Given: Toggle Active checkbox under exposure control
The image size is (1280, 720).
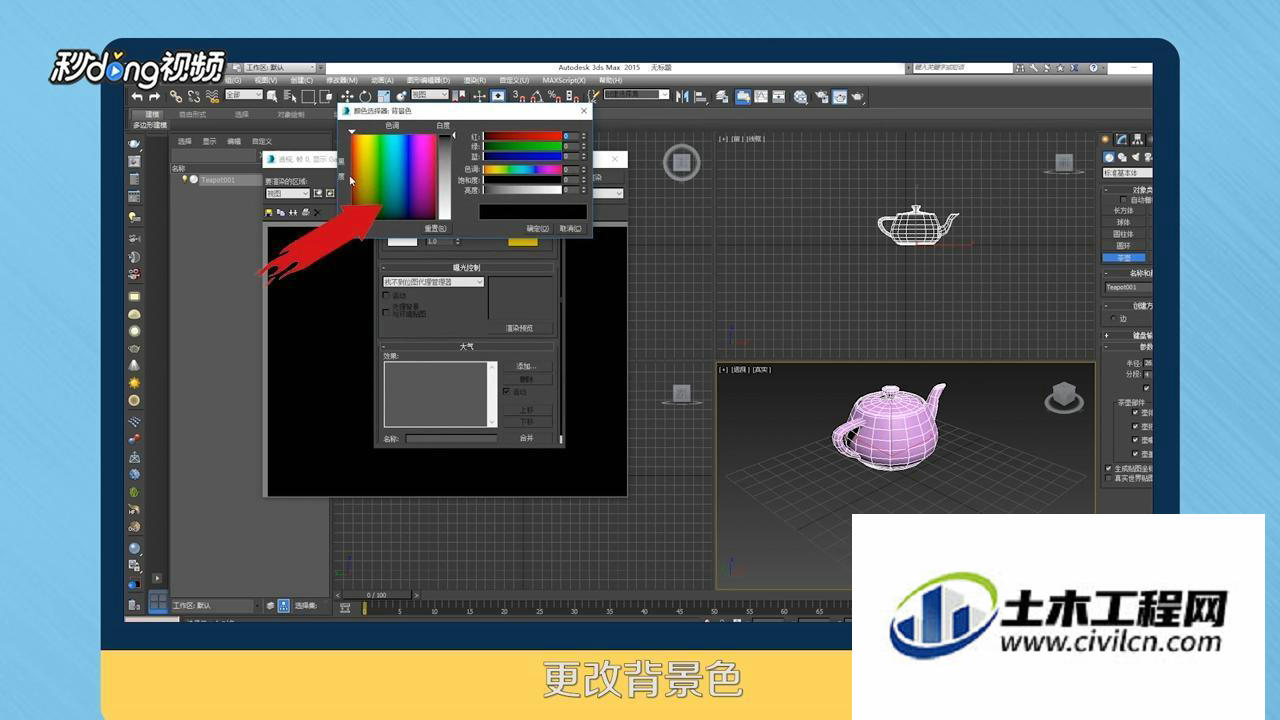Looking at the screenshot, I should (386, 295).
